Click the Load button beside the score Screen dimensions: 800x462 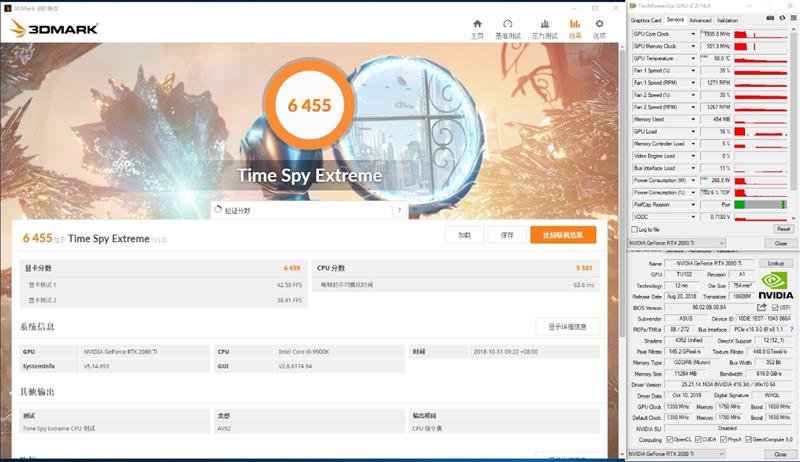pyautogui.click(x=464, y=235)
